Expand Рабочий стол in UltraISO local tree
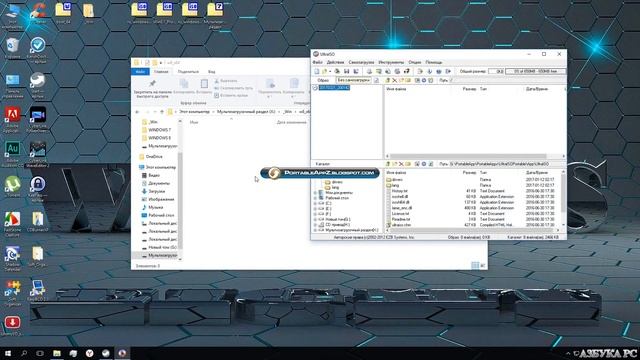The height and width of the screenshot is (360, 640). (315, 198)
